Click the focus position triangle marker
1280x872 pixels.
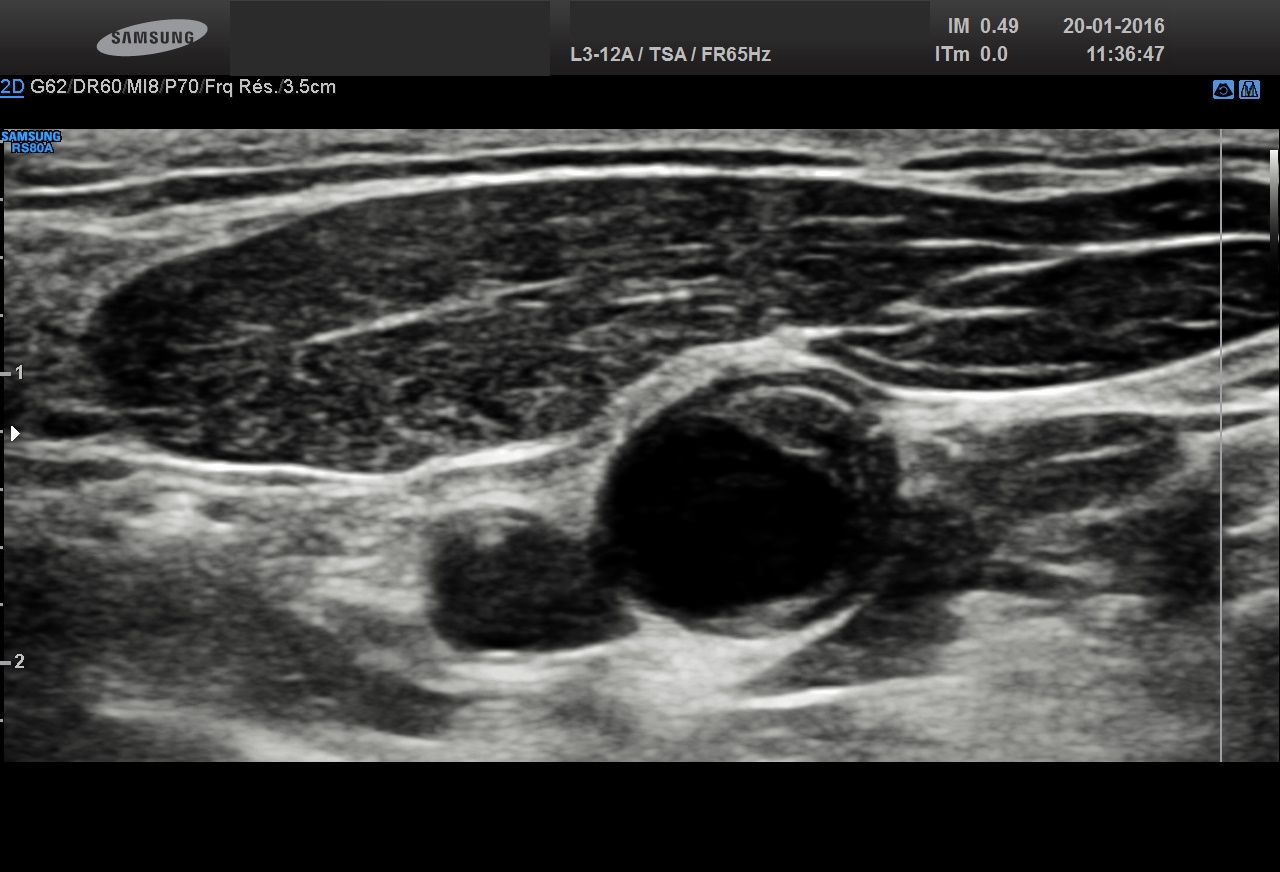[x=14, y=434]
